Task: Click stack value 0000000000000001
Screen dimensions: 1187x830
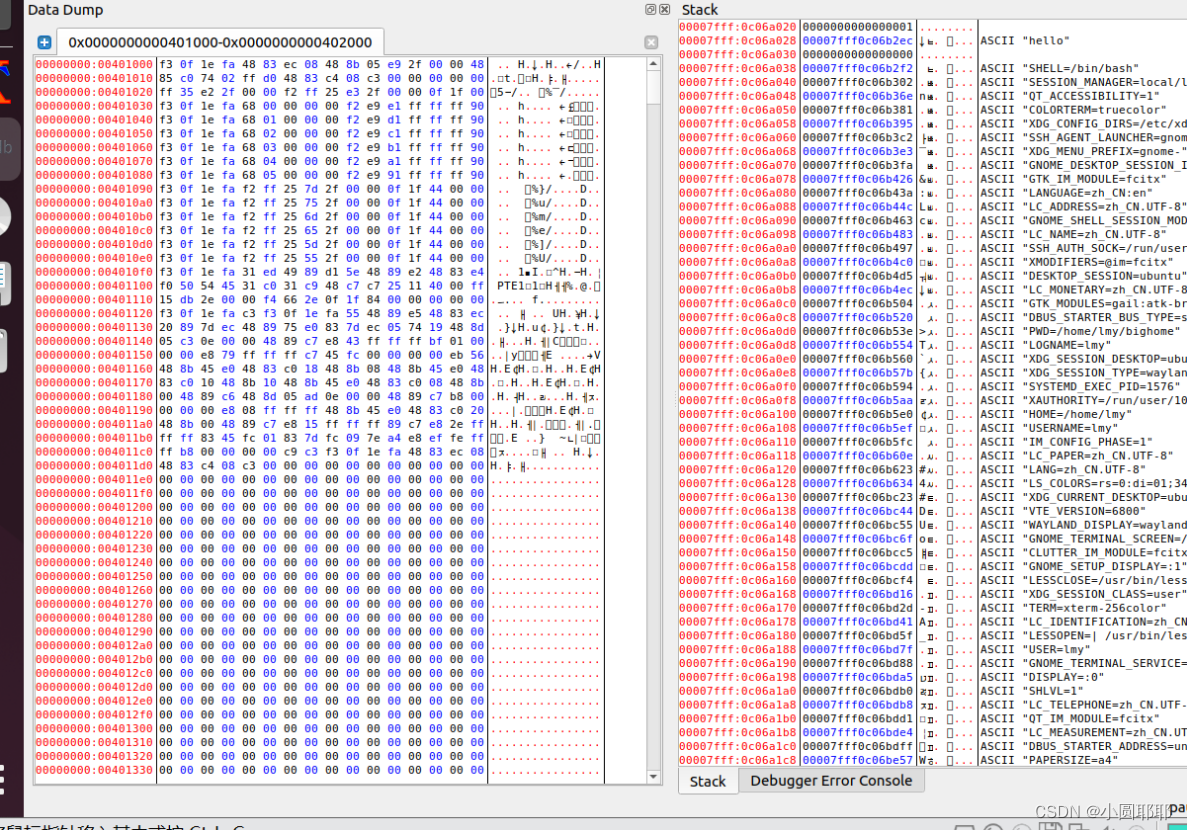Action: tap(858, 27)
